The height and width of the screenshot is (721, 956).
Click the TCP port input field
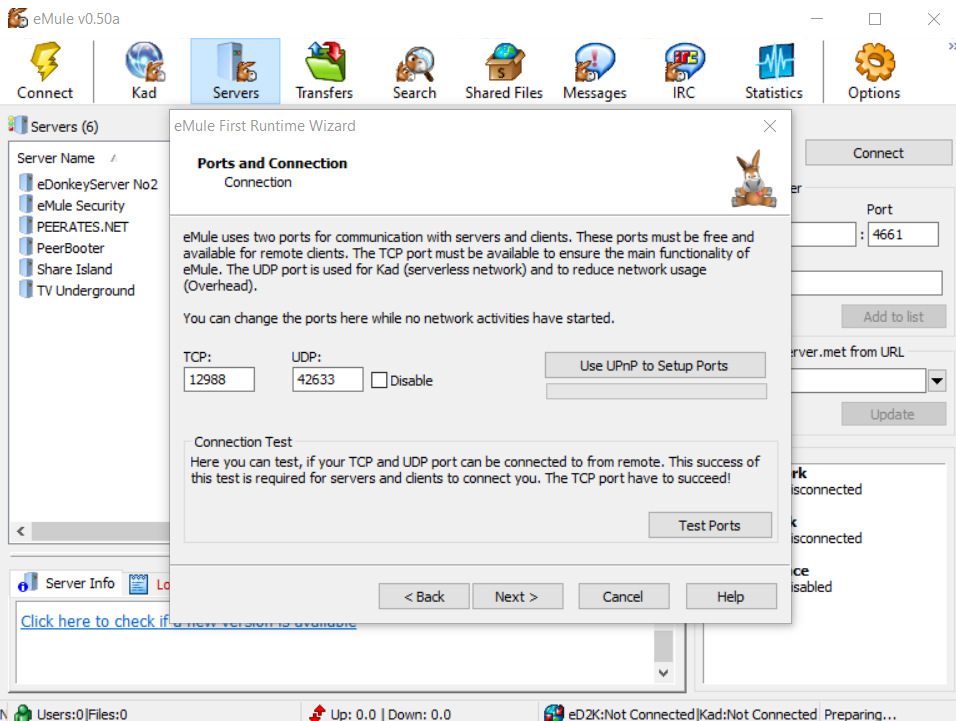click(x=219, y=379)
